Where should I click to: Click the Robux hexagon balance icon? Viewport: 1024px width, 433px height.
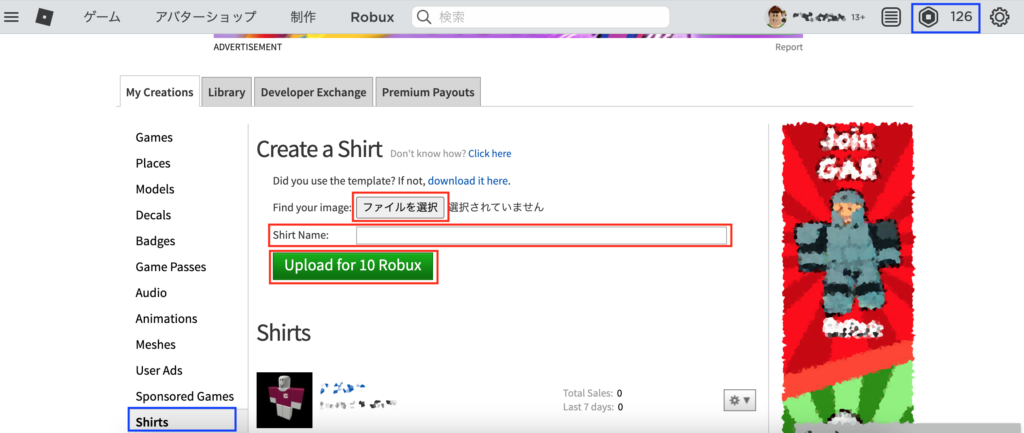click(928, 17)
